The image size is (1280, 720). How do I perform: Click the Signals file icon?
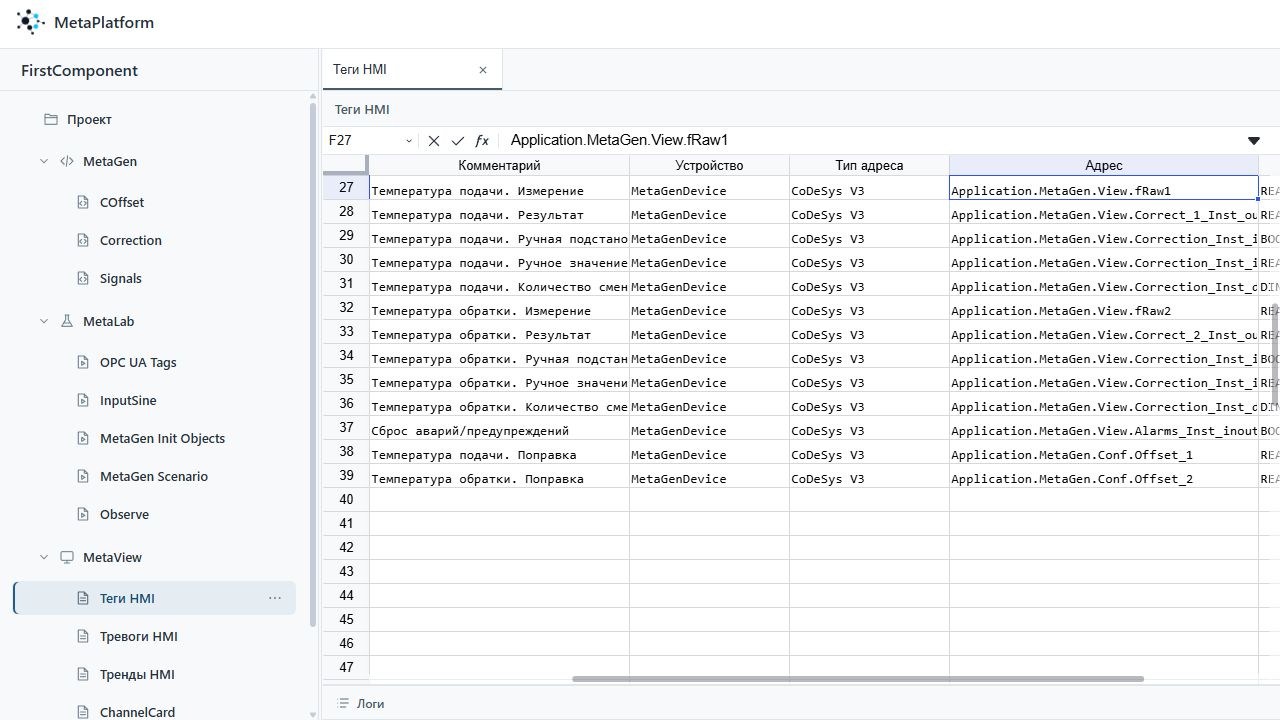[84, 278]
